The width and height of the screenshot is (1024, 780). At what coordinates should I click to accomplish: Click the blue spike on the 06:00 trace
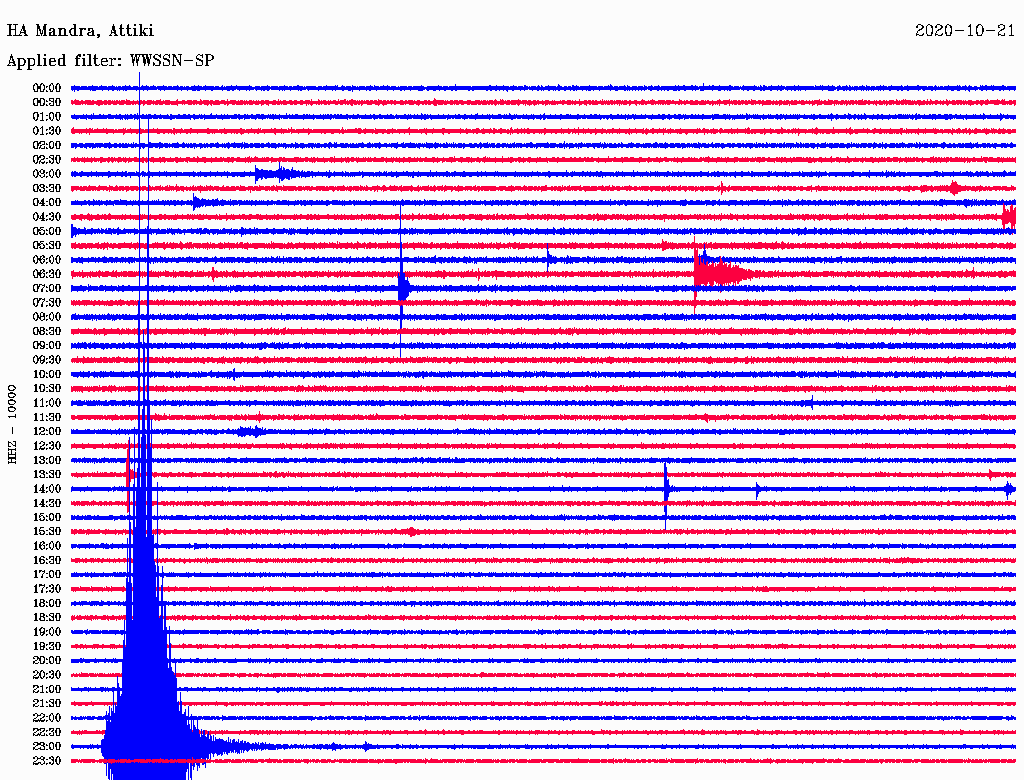click(x=549, y=259)
